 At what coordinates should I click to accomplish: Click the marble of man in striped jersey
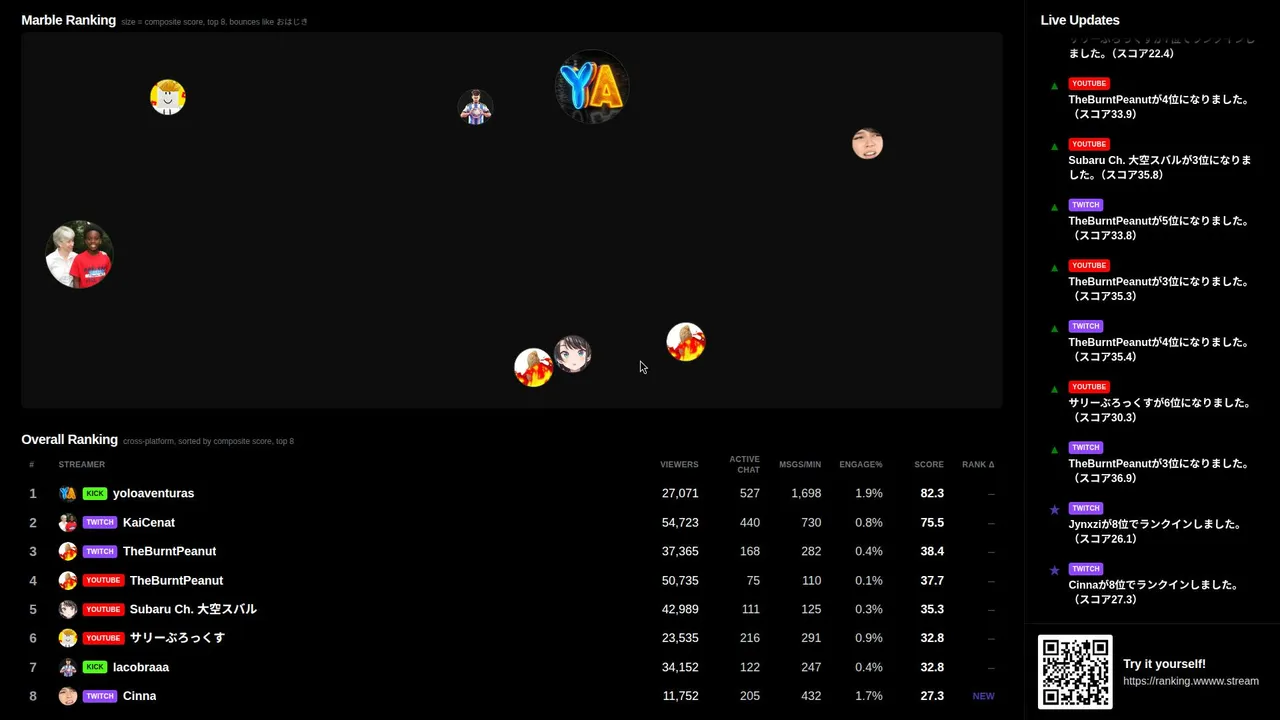pyautogui.click(x=475, y=107)
